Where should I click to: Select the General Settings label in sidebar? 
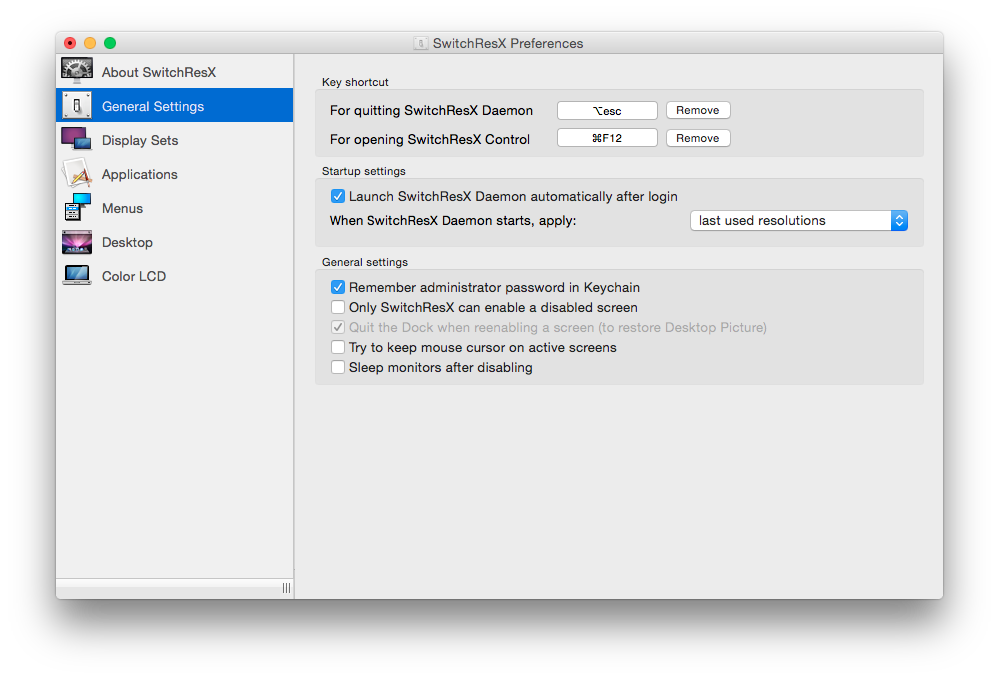(x=153, y=106)
